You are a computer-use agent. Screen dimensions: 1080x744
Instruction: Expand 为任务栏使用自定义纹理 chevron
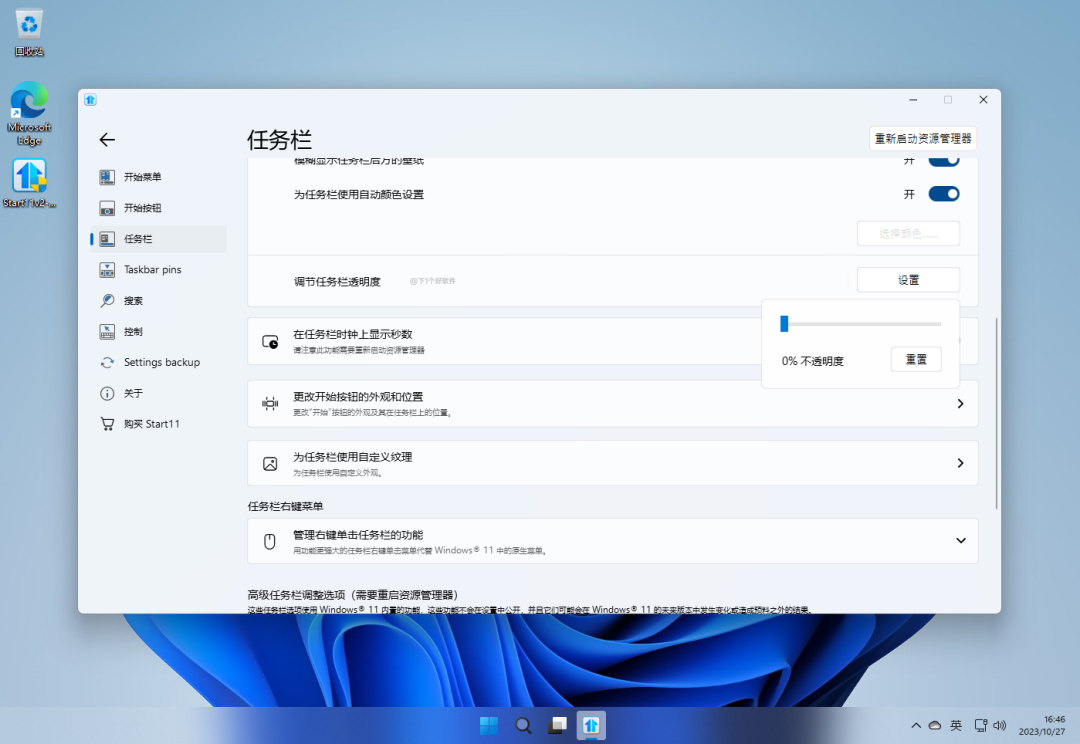960,463
